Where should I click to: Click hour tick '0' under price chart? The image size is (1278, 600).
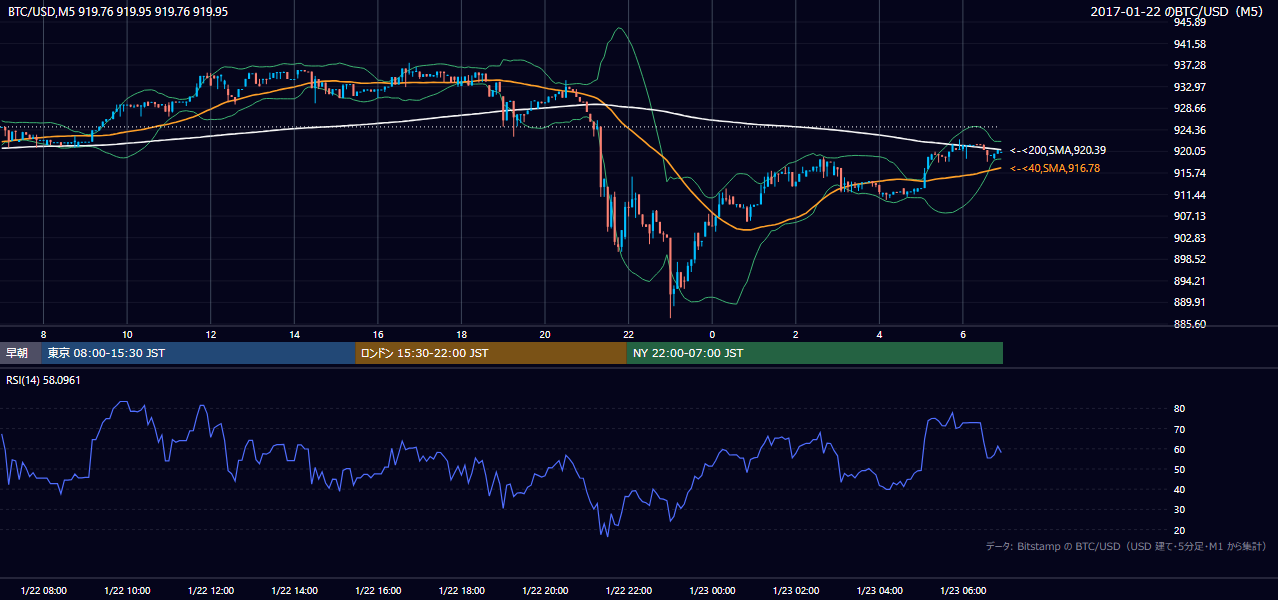point(711,334)
